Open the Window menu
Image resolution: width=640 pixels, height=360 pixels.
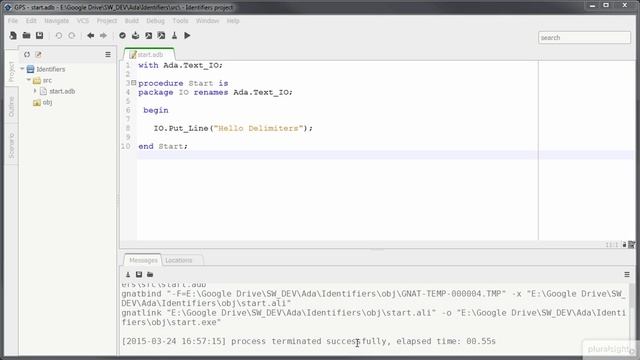pos(208,21)
